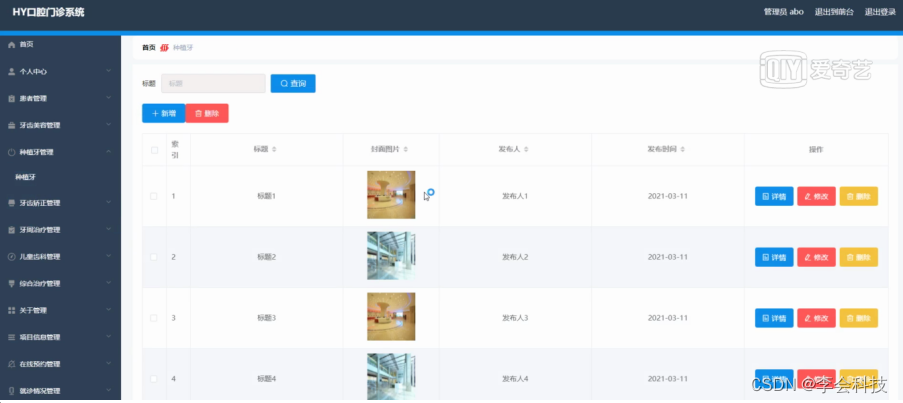Viewport: 903px width, 403px height.
Task: Click yellow 删除 for row 标题2
Action: coord(859,257)
